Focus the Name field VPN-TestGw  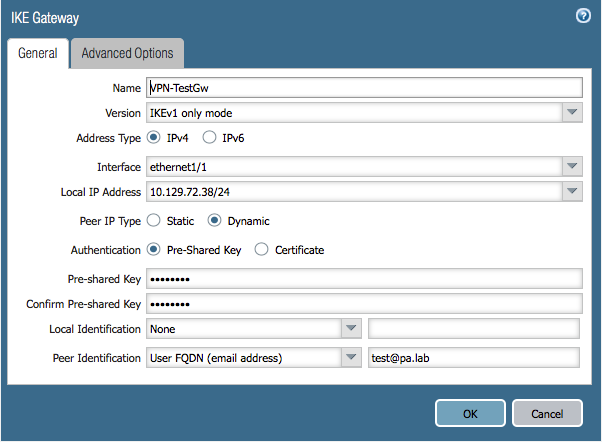[364, 88]
